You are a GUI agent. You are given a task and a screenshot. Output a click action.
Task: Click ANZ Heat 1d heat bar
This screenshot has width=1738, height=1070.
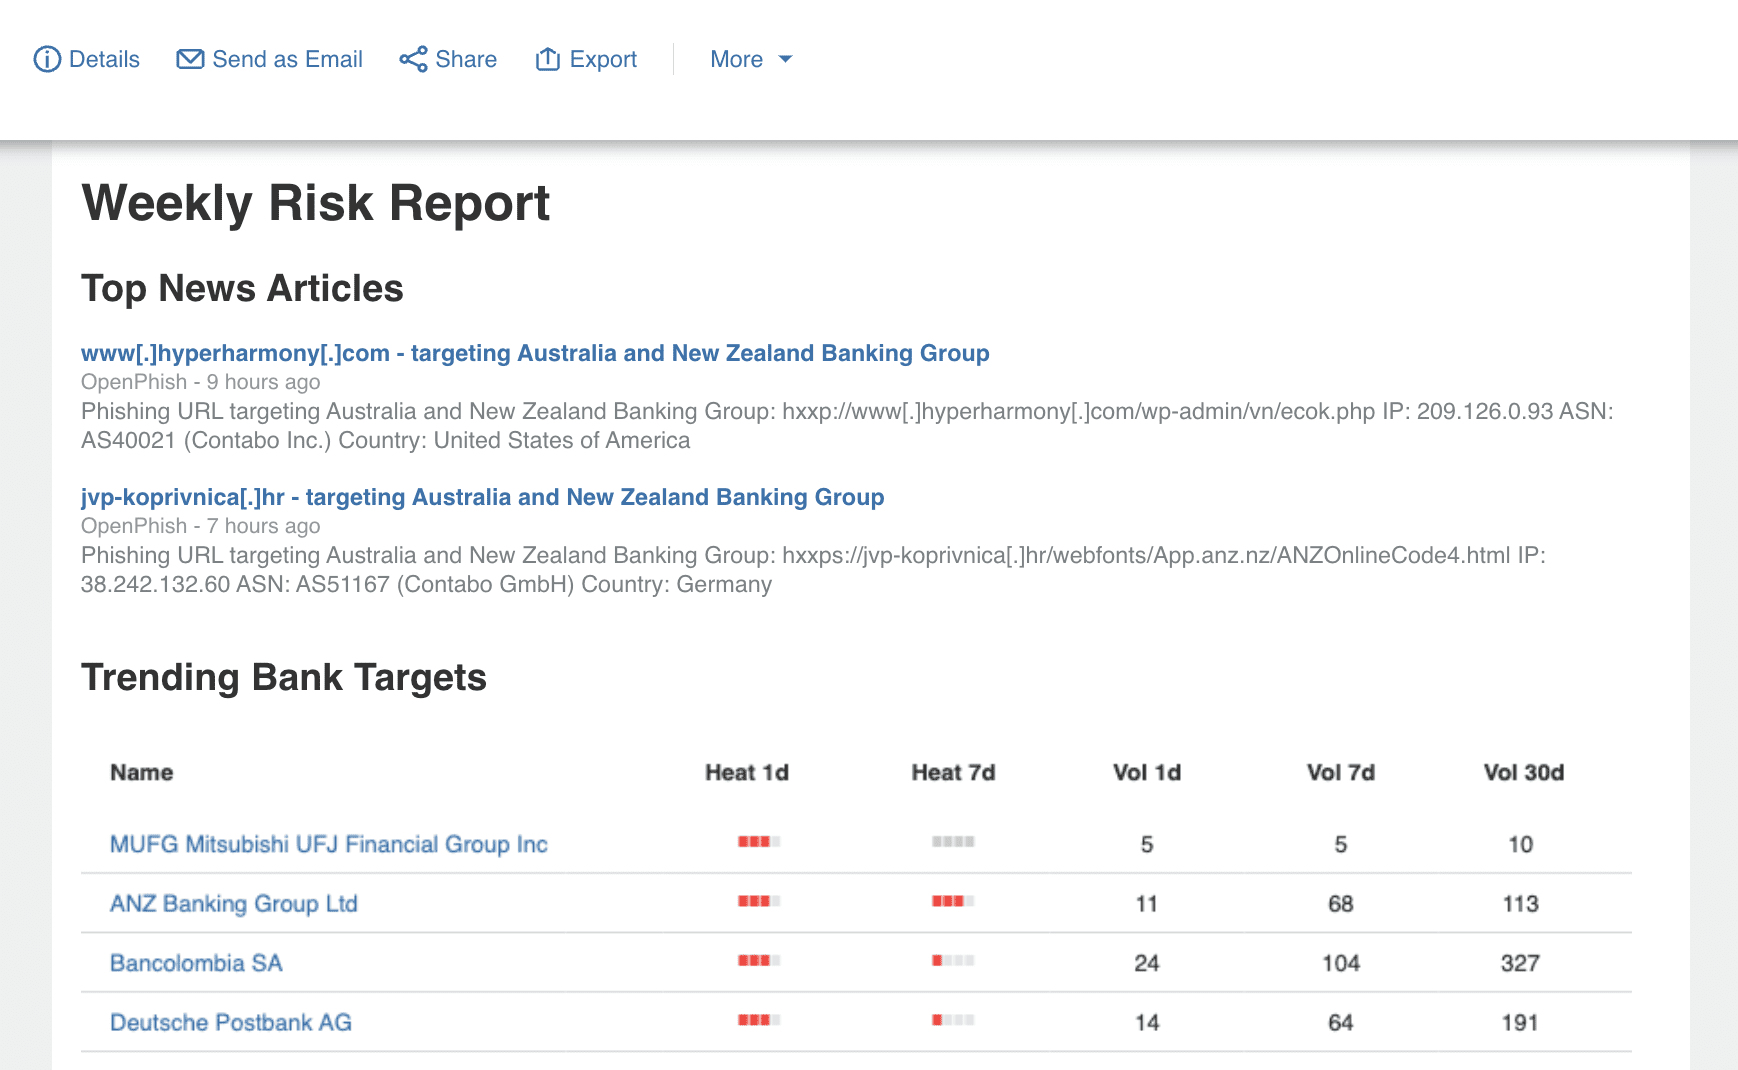(x=759, y=901)
